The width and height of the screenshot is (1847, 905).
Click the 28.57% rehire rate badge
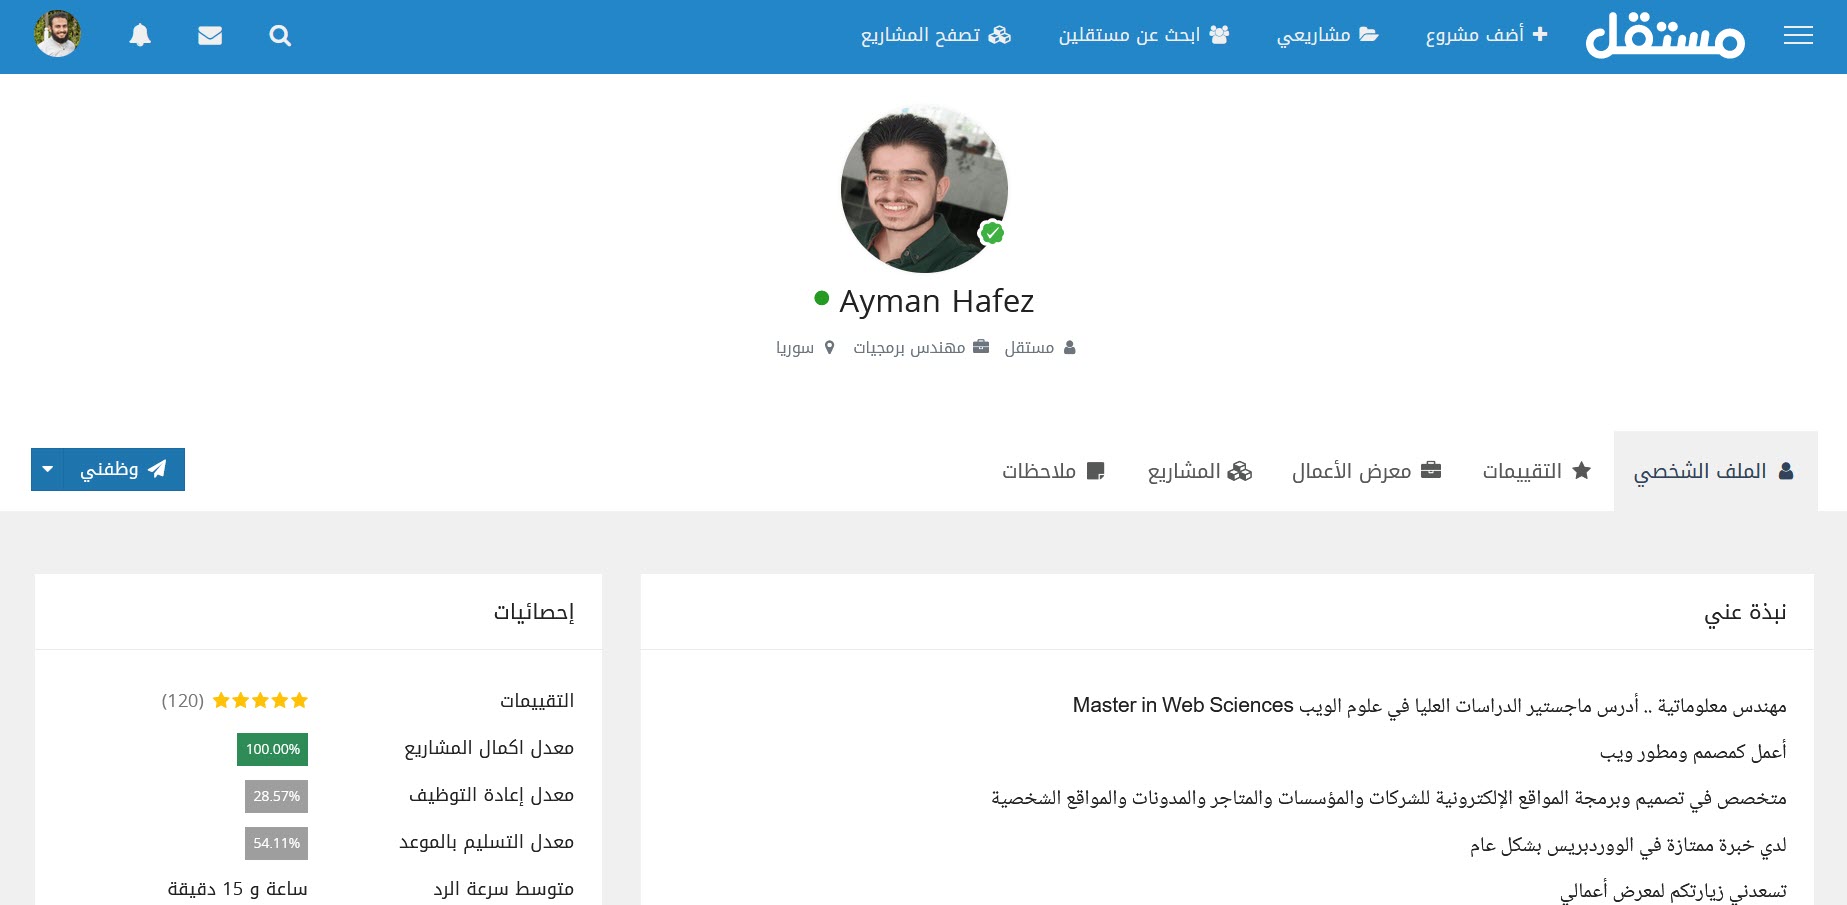coord(276,796)
